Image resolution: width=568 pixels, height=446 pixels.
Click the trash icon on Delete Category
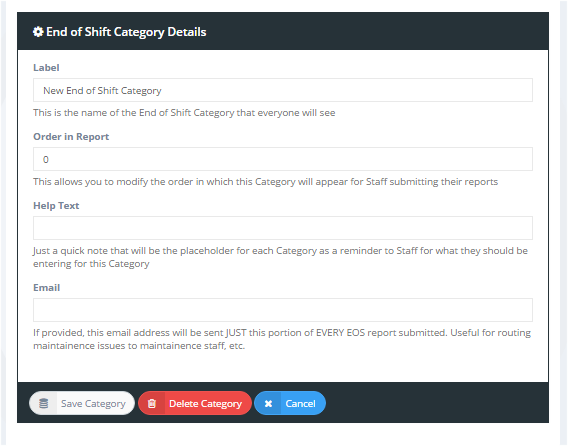[x=152, y=403]
